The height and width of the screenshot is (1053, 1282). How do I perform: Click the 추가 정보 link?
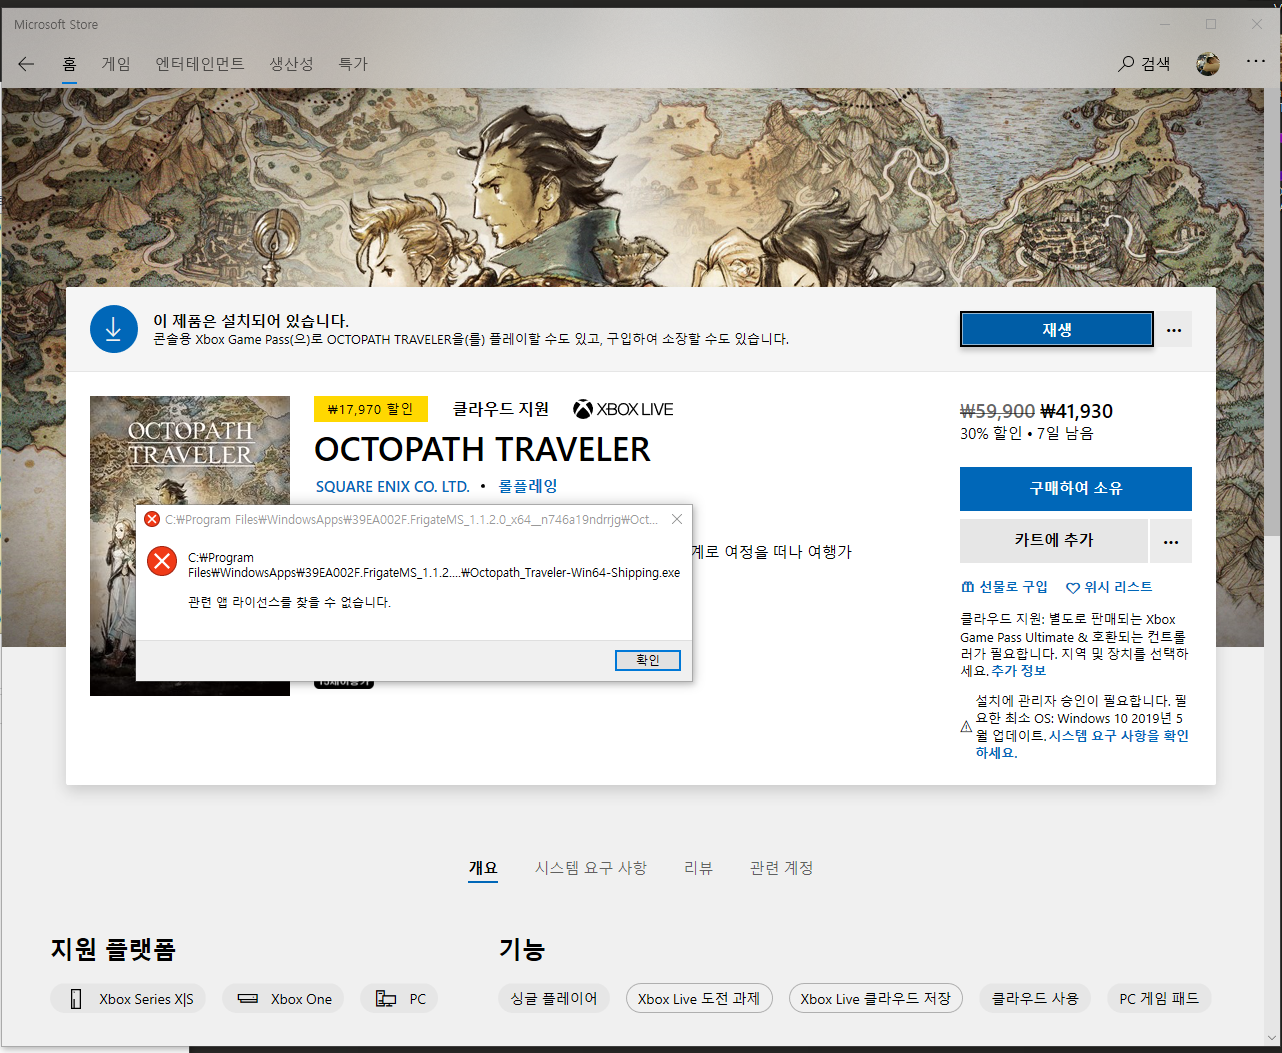coord(1018,671)
